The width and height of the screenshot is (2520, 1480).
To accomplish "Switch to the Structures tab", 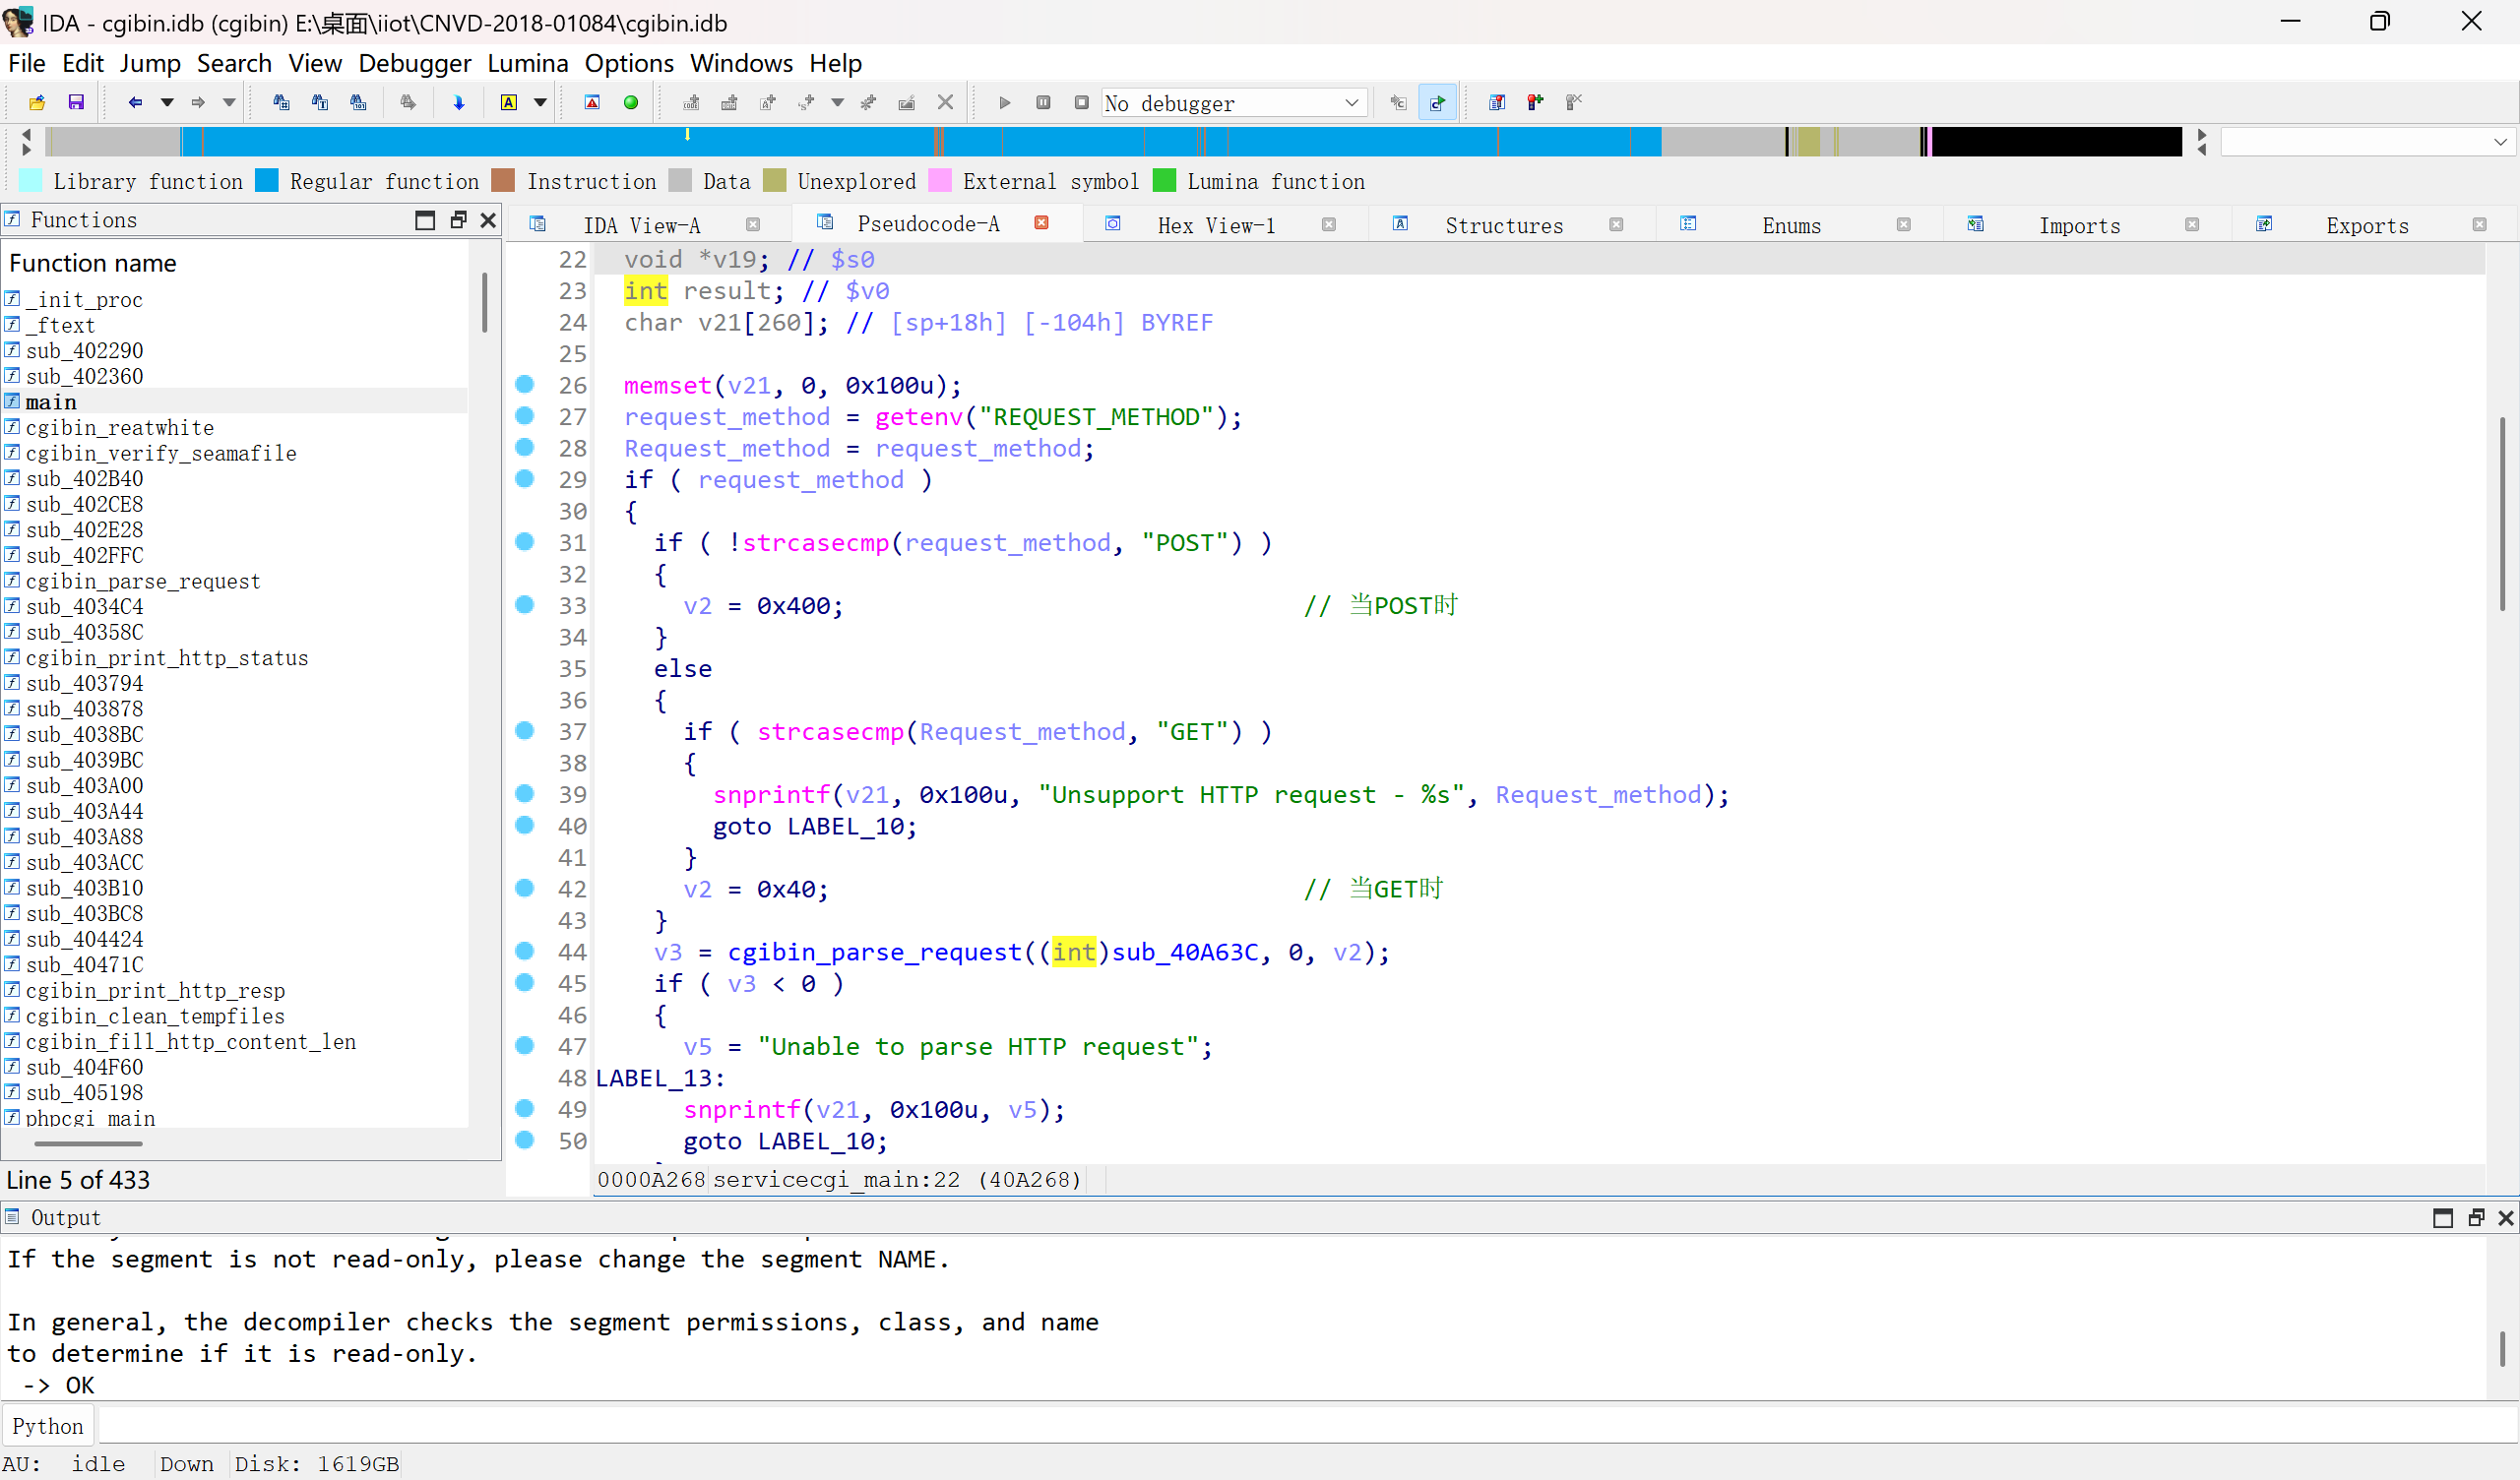I will pyautogui.click(x=1504, y=225).
